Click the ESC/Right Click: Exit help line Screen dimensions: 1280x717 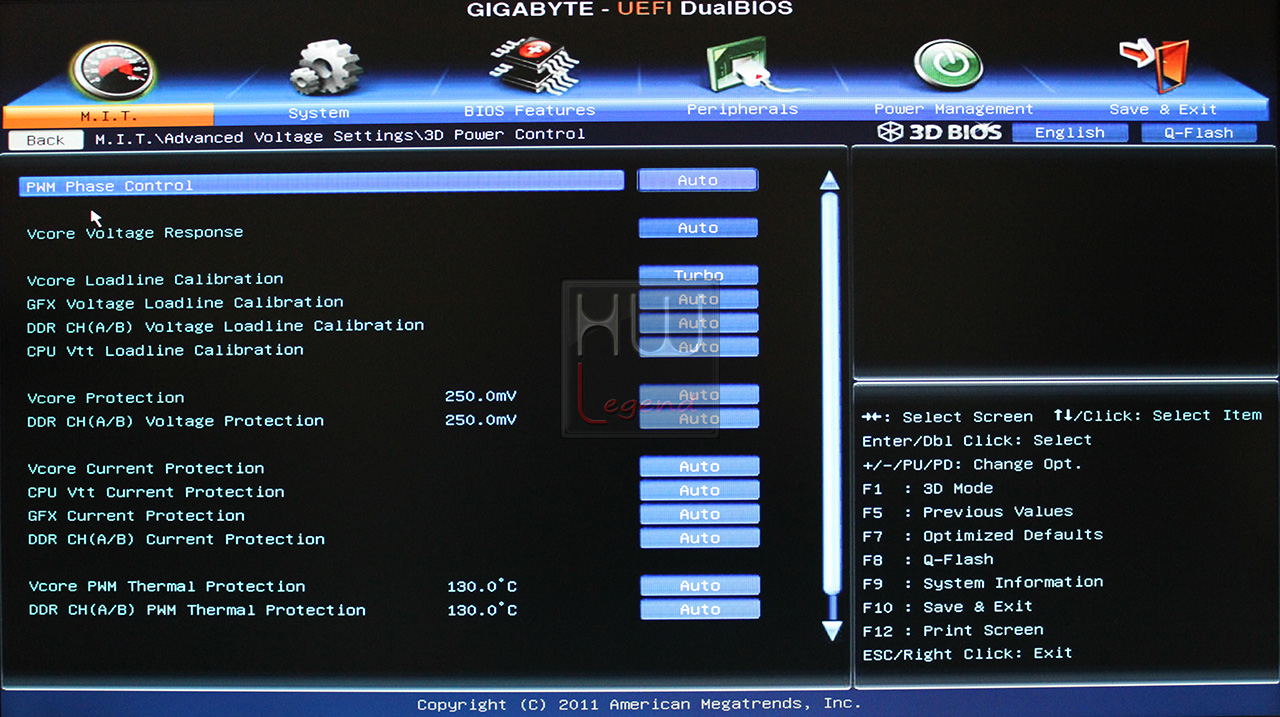coord(968,654)
